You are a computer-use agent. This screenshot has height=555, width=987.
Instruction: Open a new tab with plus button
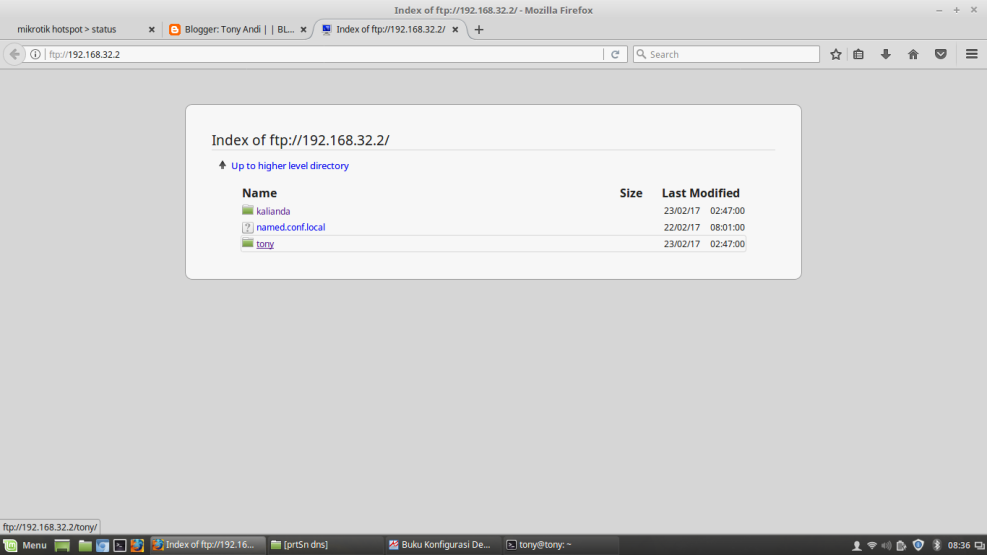479,30
